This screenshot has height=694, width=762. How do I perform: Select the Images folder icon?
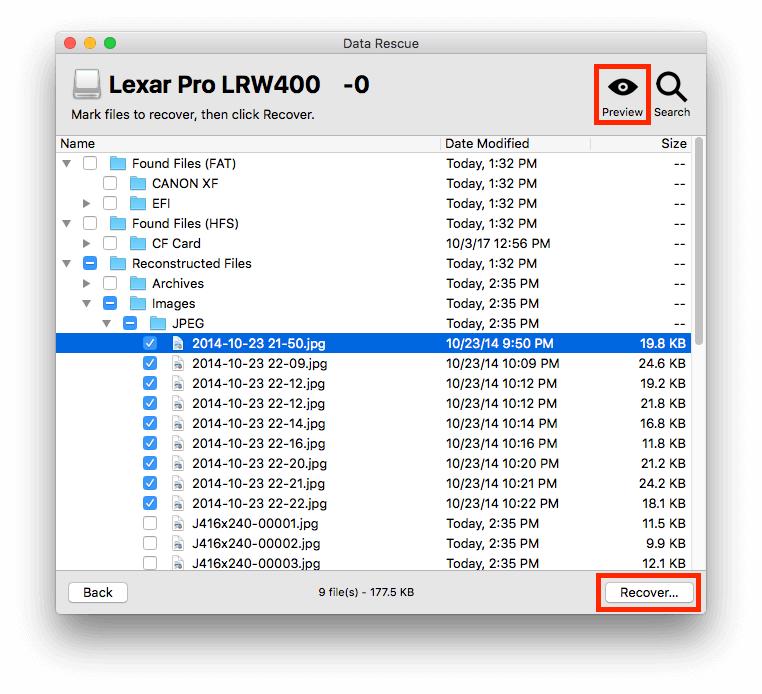(138, 303)
